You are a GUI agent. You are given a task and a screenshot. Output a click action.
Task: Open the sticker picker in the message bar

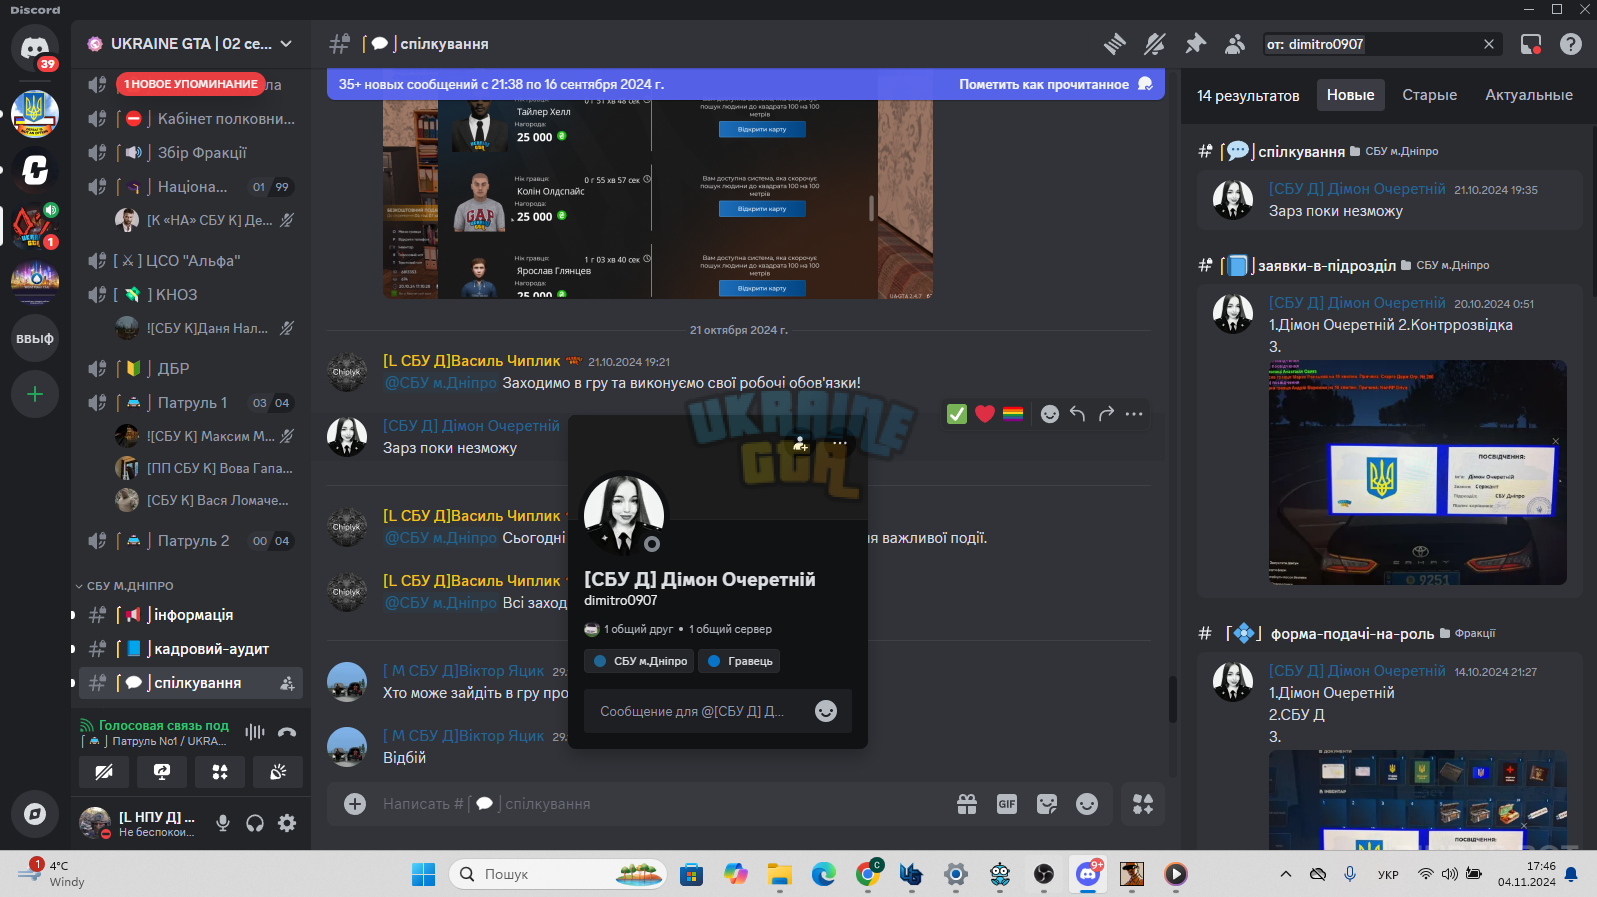click(x=1047, y=804)
